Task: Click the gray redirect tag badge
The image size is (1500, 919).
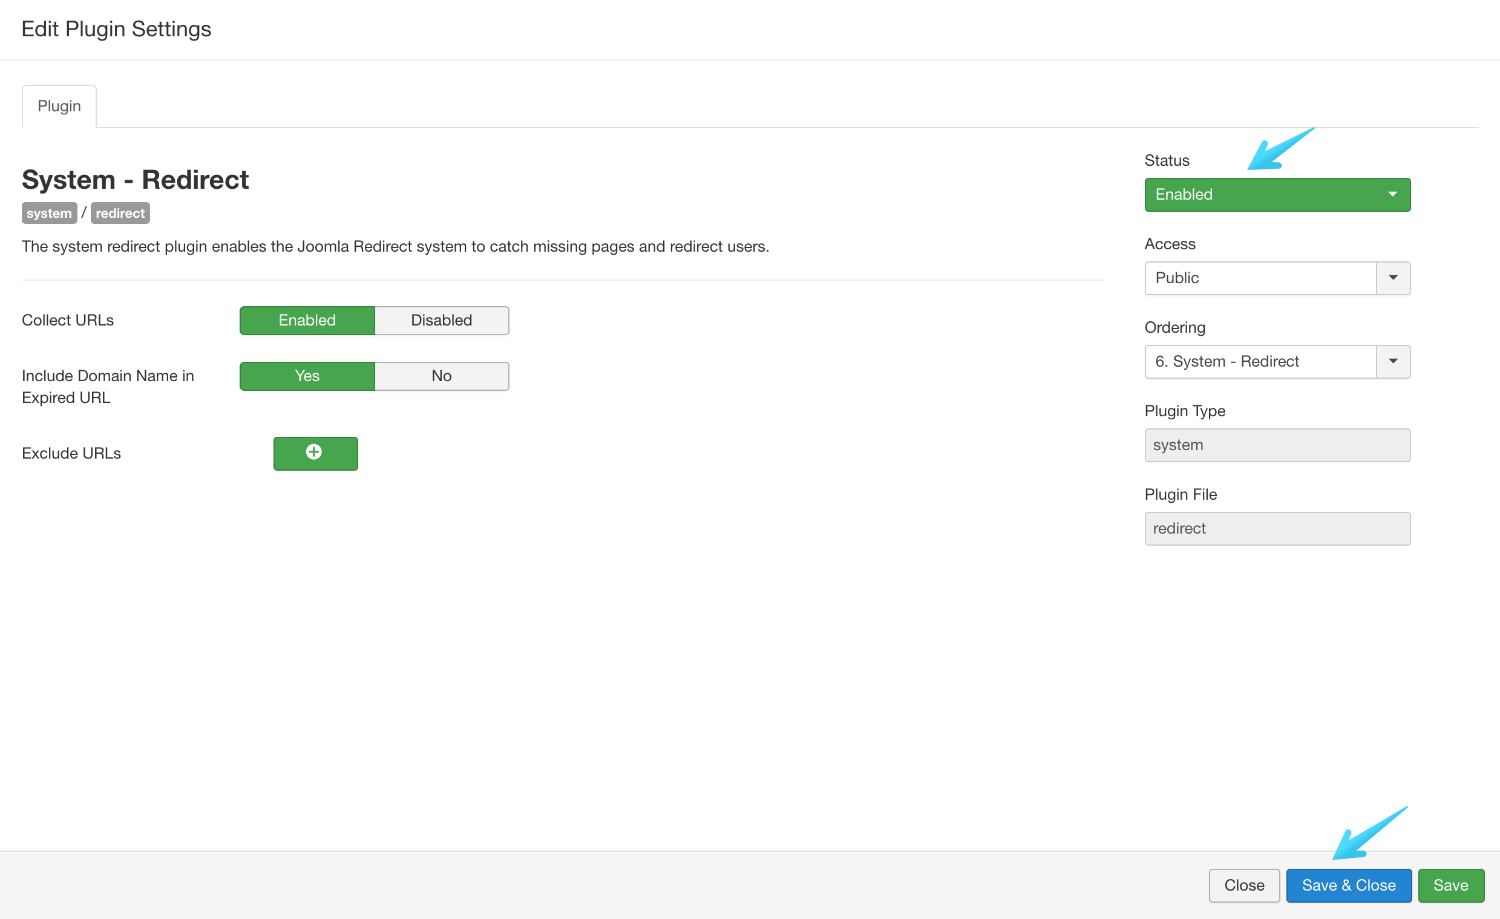Action: click(120, 213)
